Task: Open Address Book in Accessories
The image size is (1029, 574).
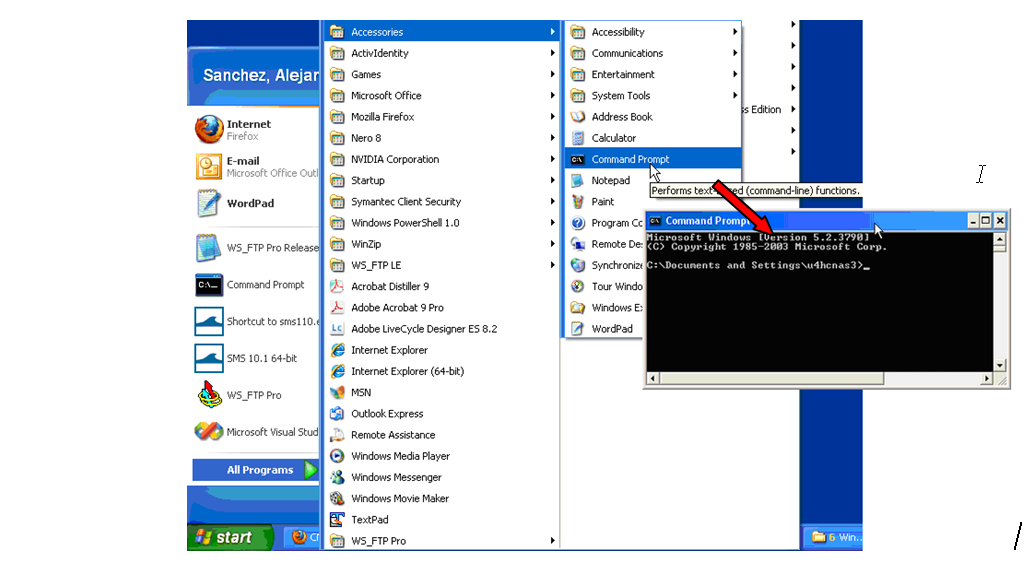Action: click(x=654, y=117)
